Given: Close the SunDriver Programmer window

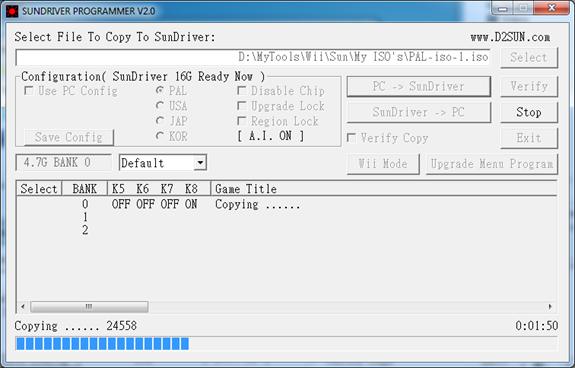Looking at the screenshot, I should click(x=552, y=8).
